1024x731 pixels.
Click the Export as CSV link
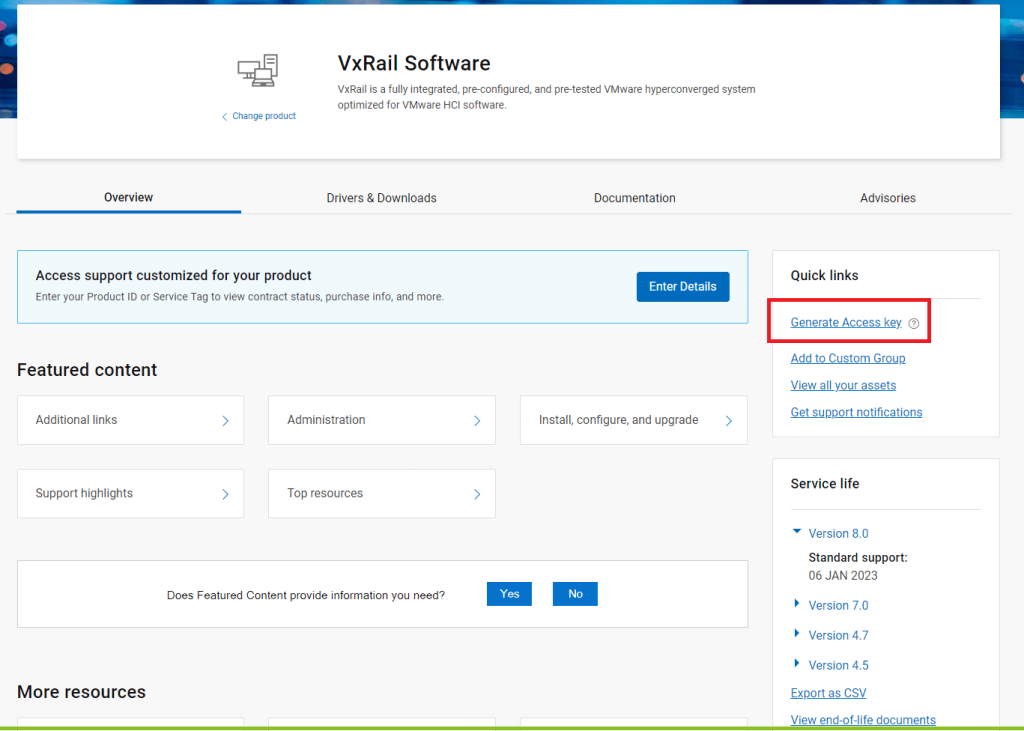point(828,693)
